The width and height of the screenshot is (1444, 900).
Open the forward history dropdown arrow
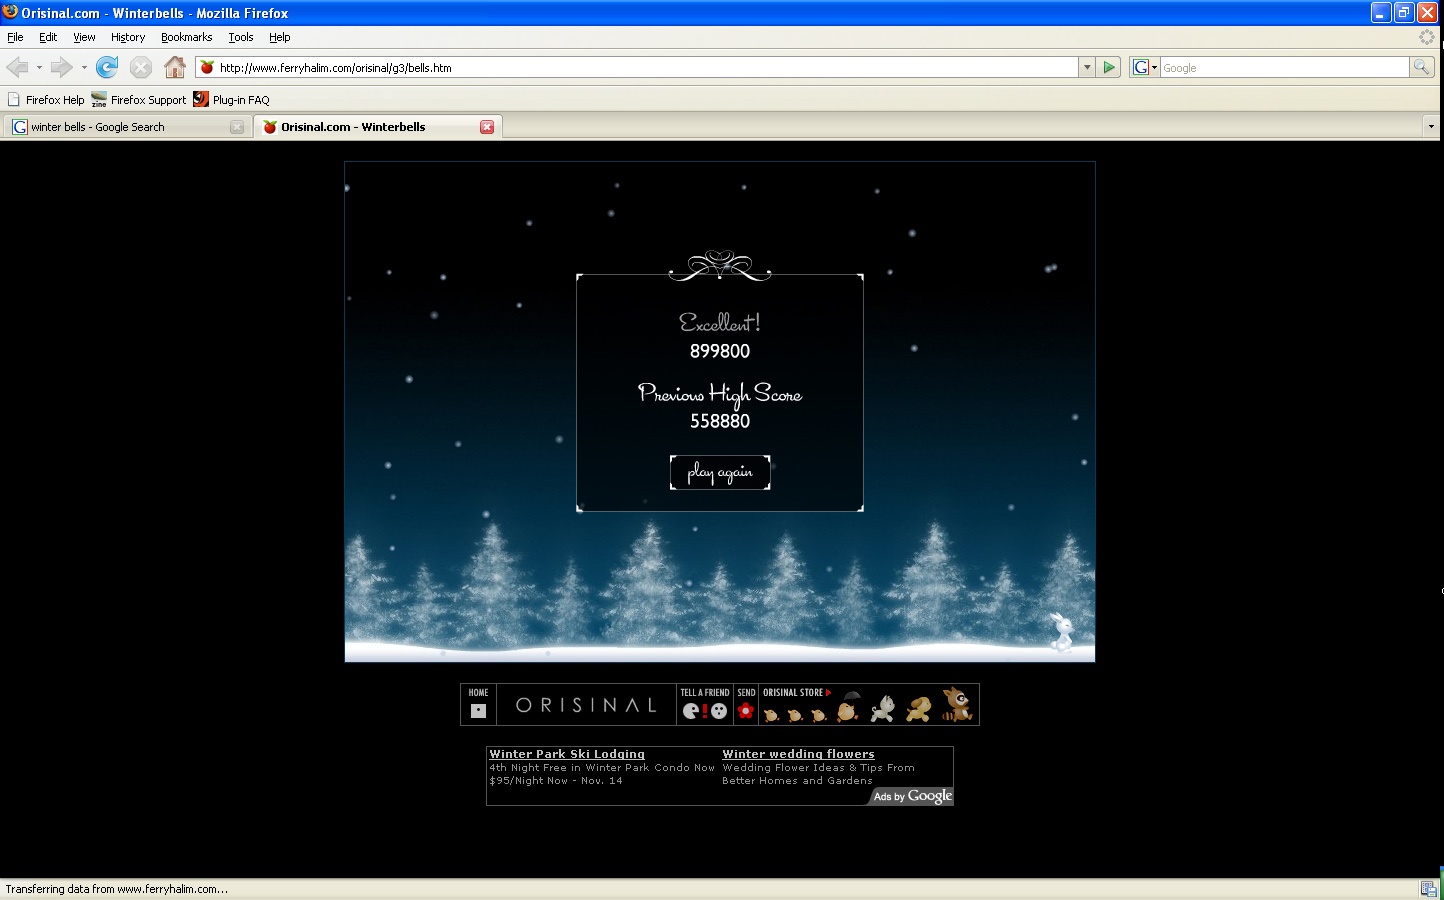coord(84,67)
